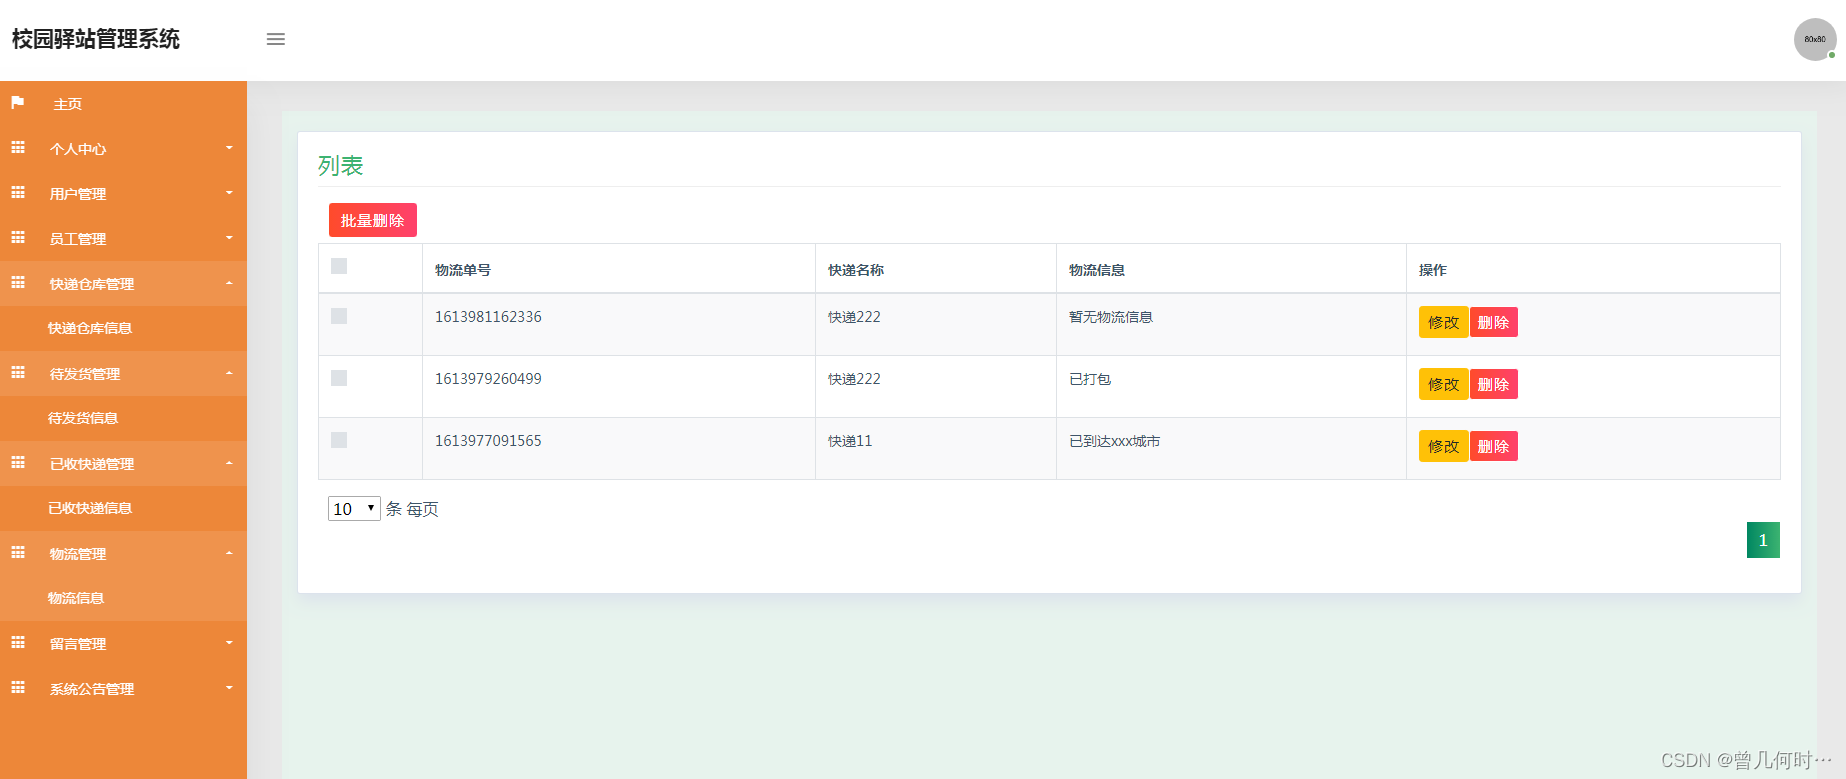Click grid icon beside 留言管理

tap(18, 643)
